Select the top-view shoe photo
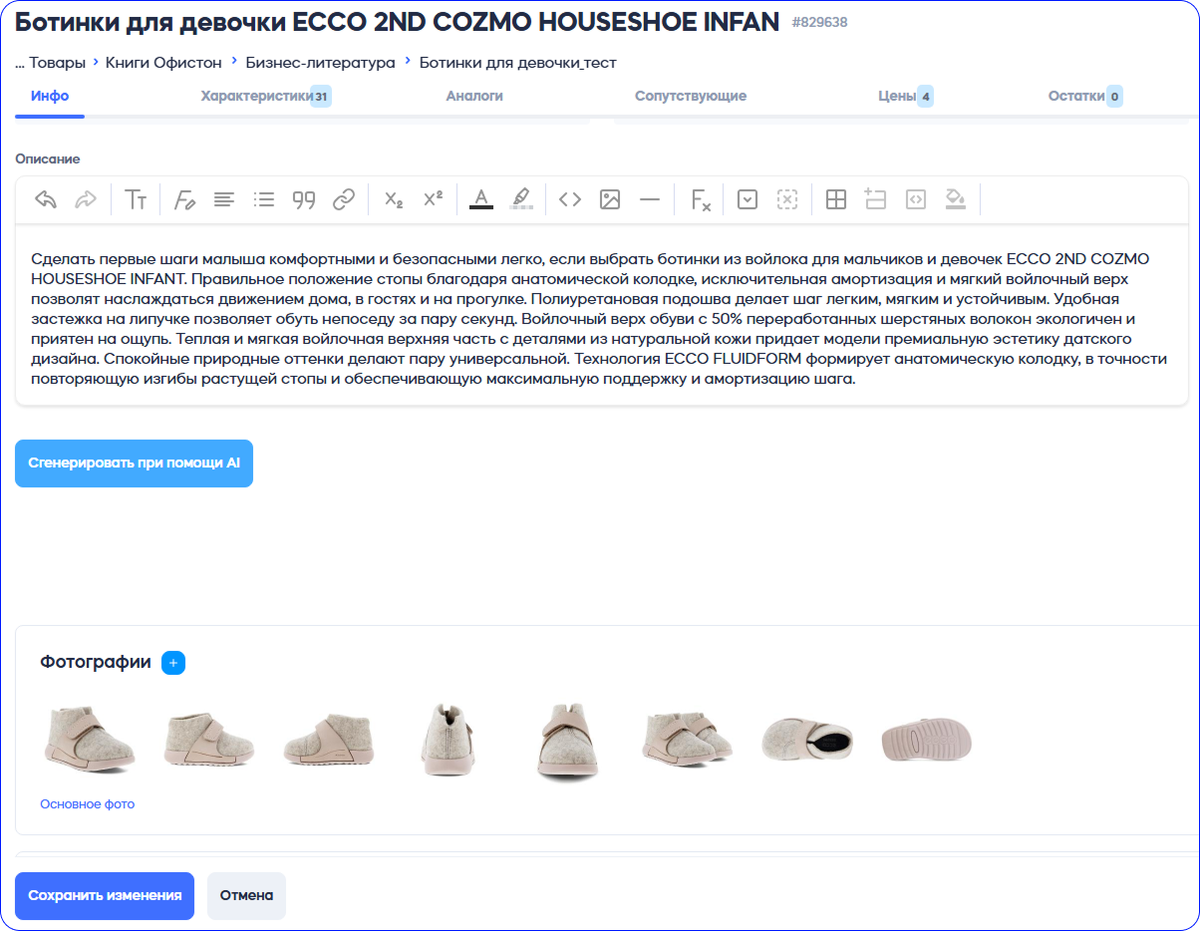1200x931 pixels. point(807,741)
